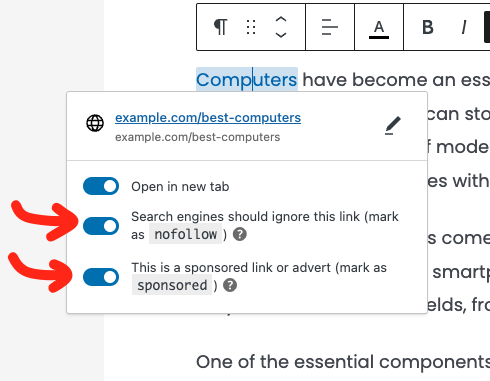Open the text color picker

pyautogui.click(x=379, y=29)
